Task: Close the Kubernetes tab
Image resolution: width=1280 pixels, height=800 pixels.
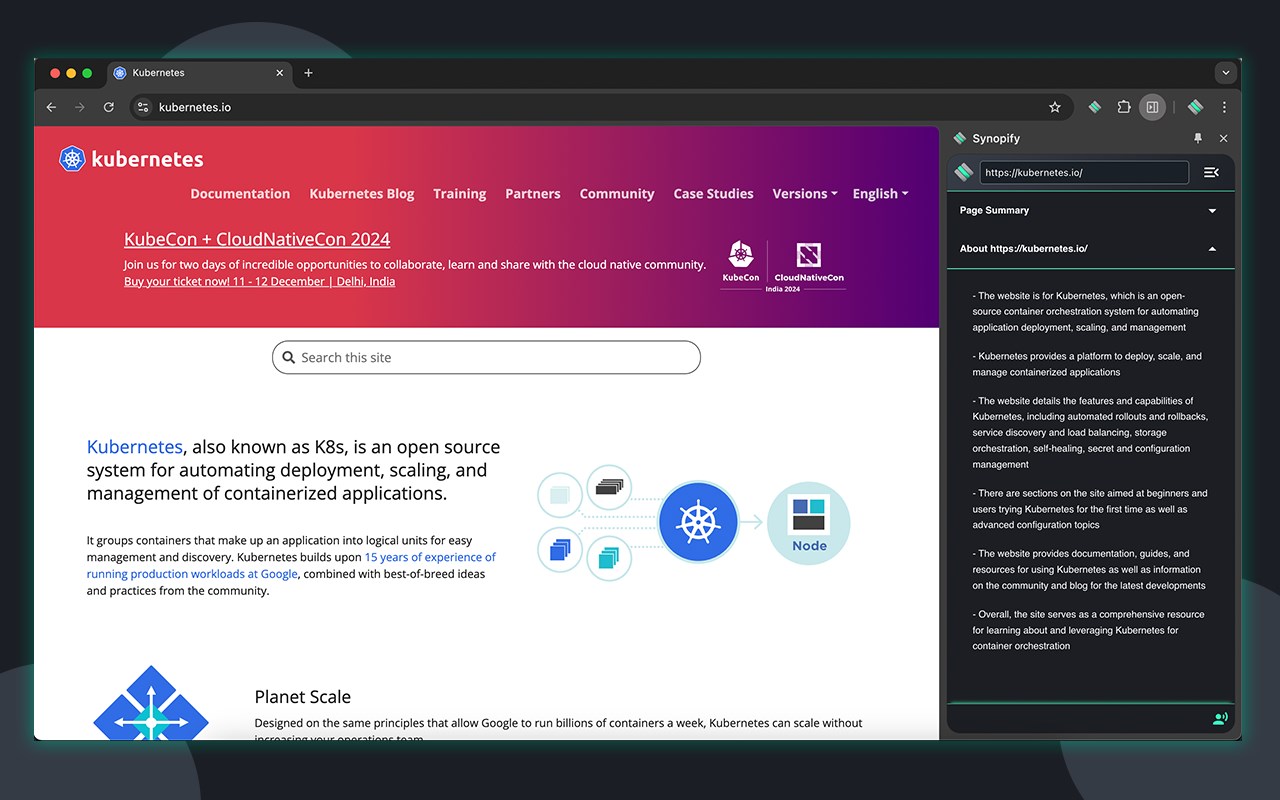Action: (280, 73)
